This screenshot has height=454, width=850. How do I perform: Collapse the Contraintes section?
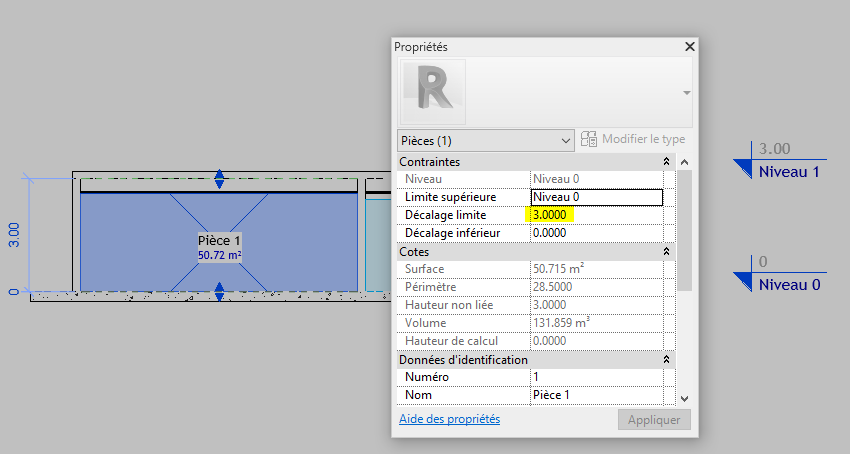666,161
